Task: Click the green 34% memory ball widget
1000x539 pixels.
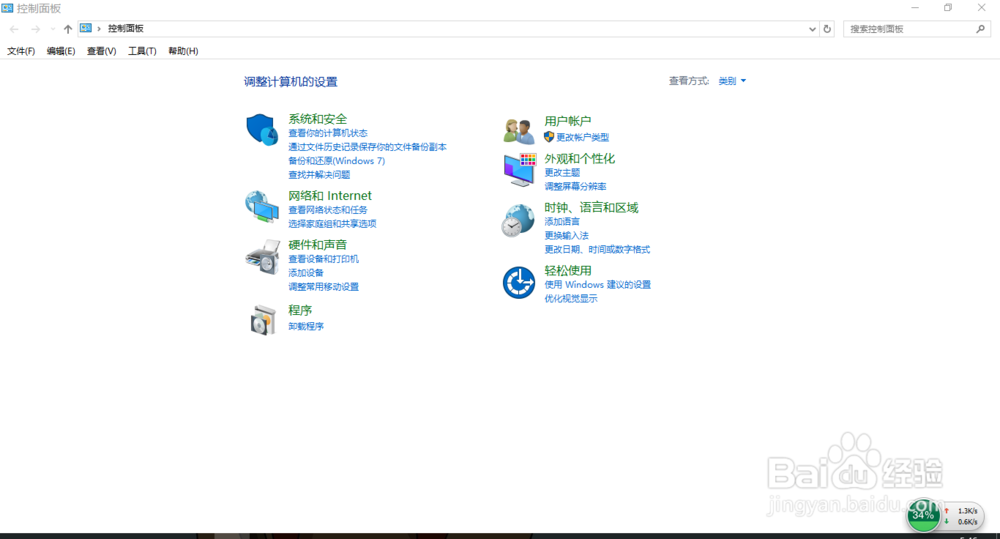Action: pos(923,515)
